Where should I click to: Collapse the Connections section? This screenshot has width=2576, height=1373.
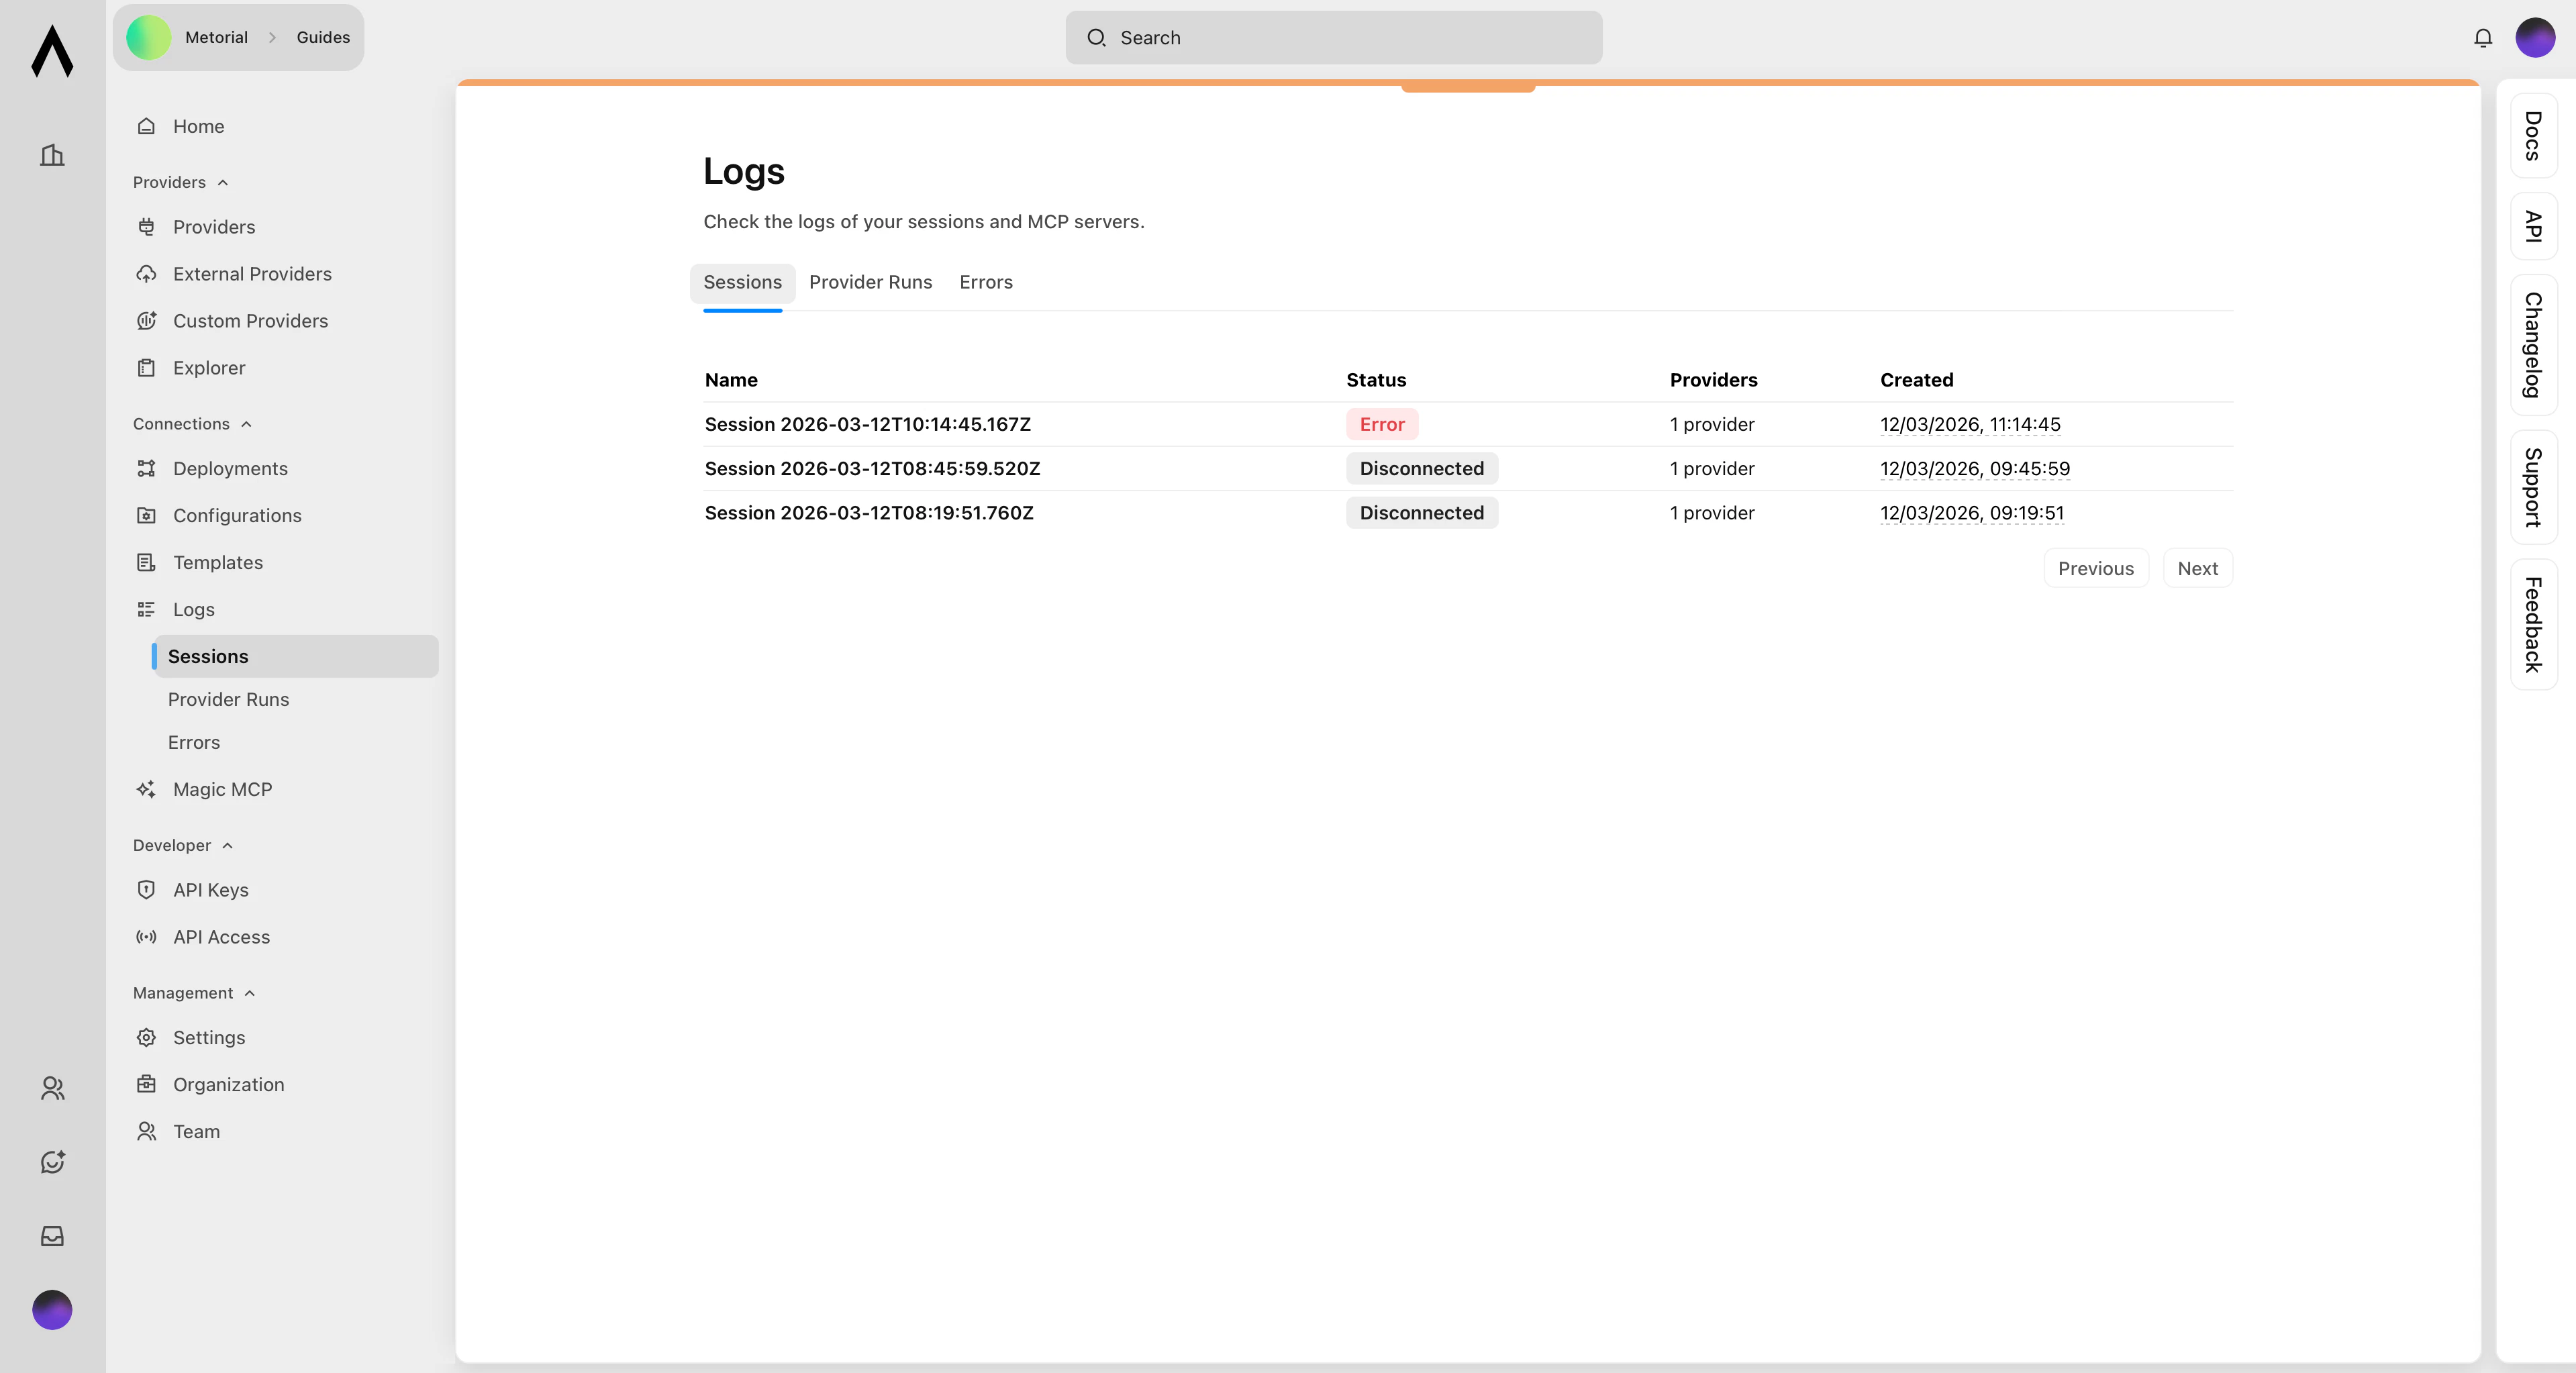tap(246, 423)
